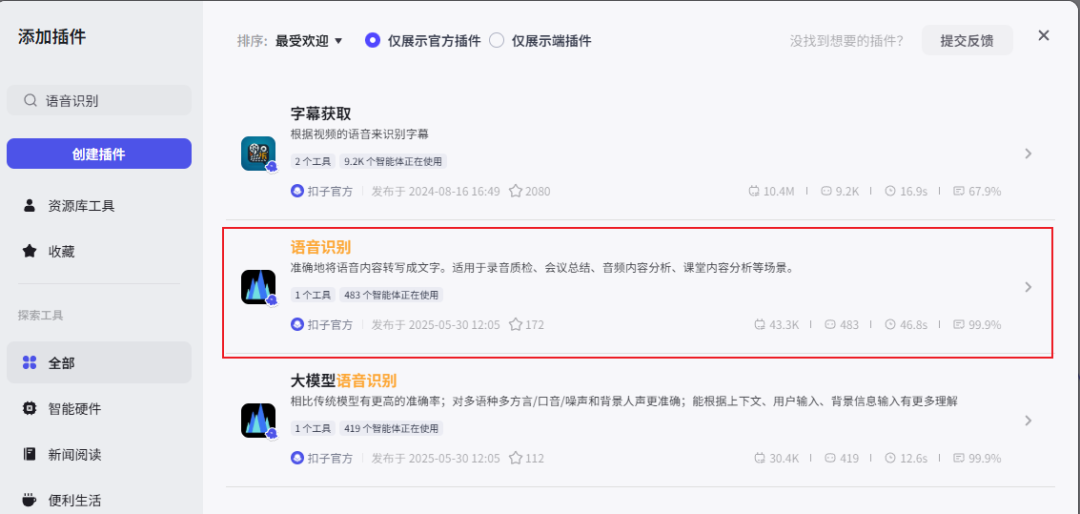Viewport: 1080px width, 514px height.
Task: Click the star icon on 字幕获取
Action: pos(516,191)
